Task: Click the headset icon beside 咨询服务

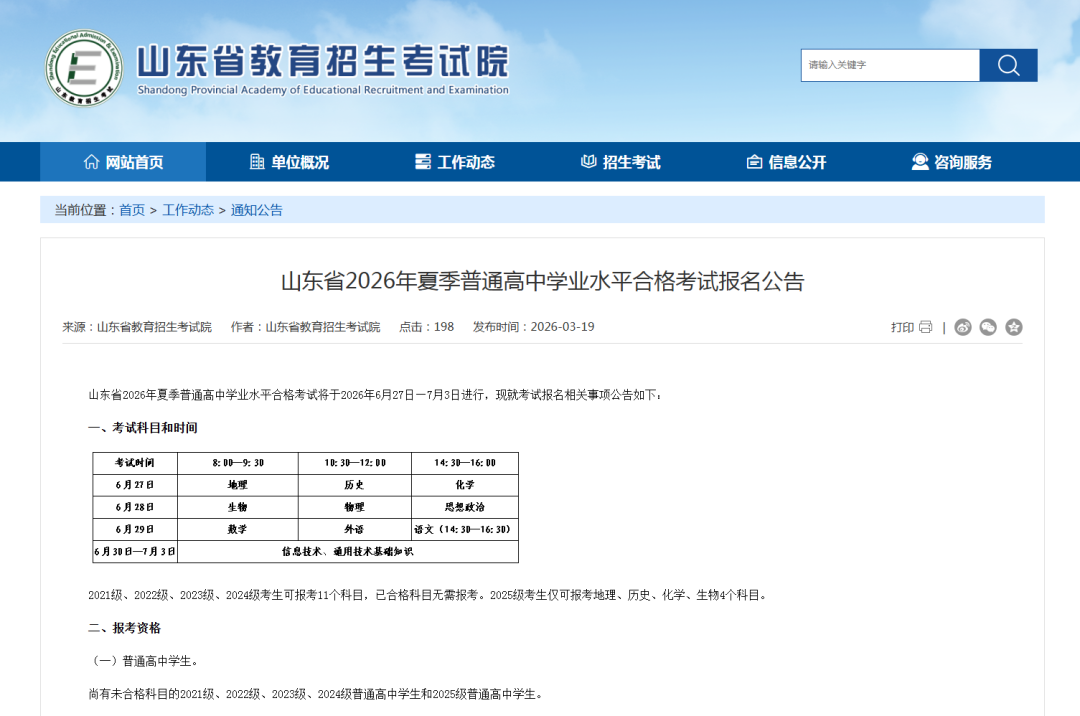Action: pyautogui.click(x=918, y=161)
